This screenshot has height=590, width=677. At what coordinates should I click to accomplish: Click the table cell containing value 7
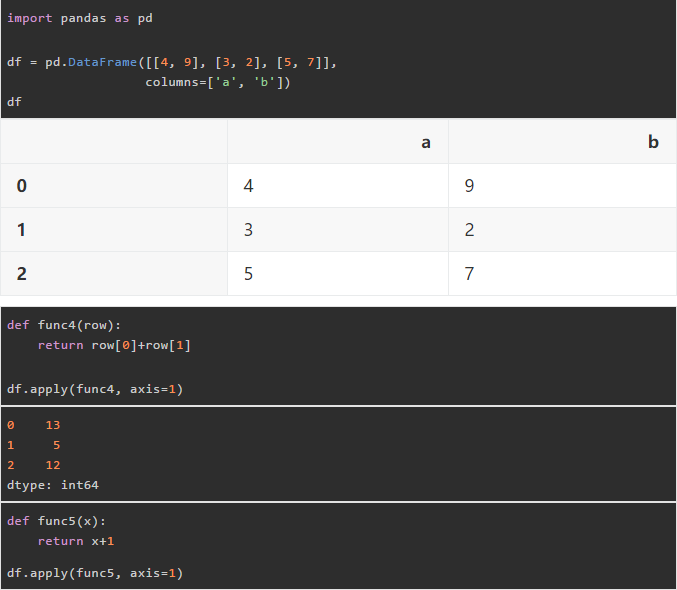point(470,274)
